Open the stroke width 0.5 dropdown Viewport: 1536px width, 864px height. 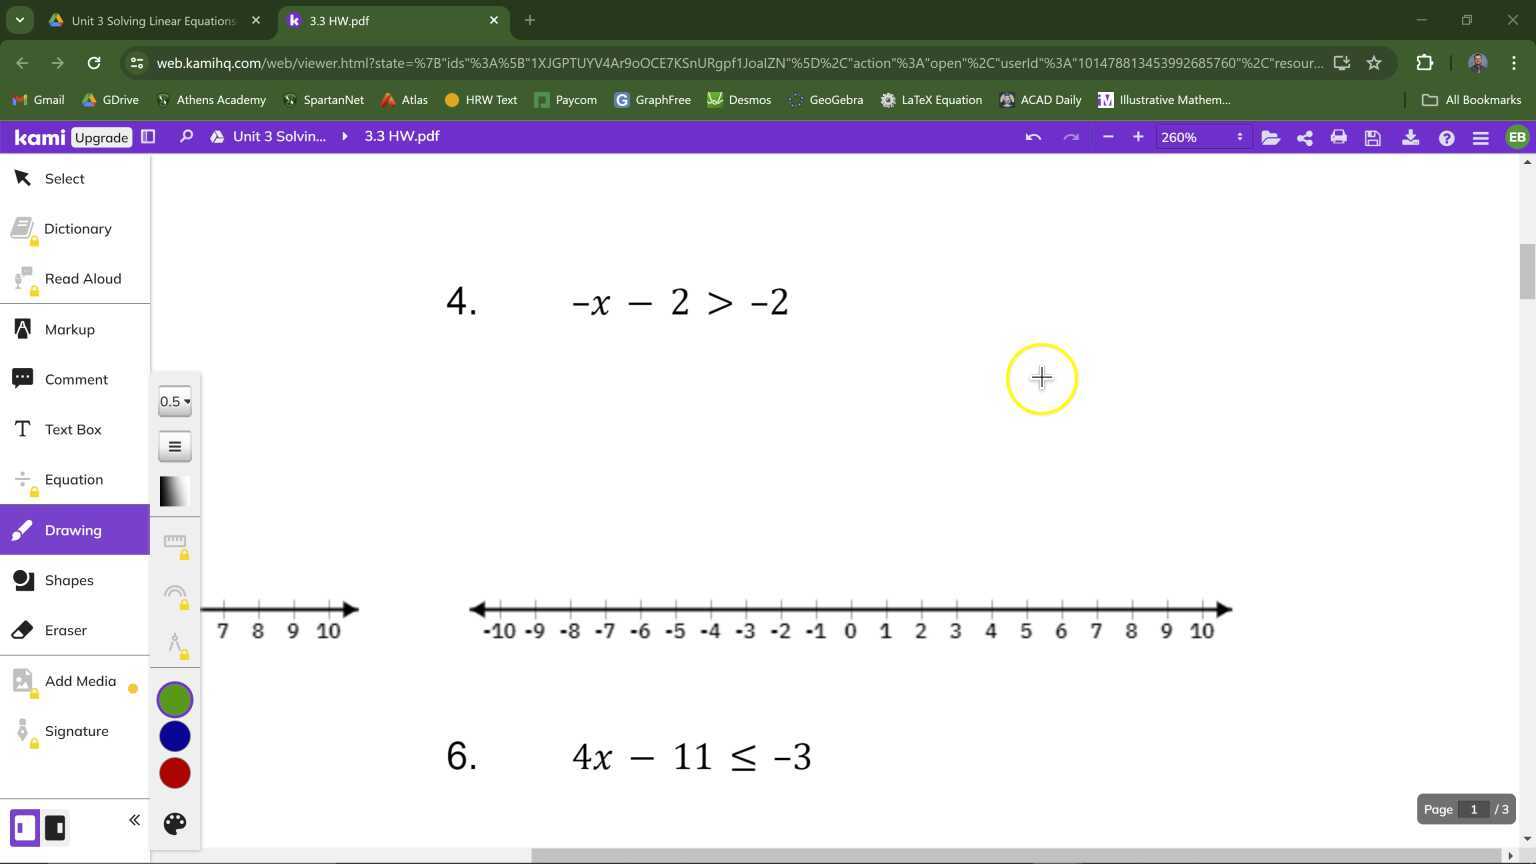click(174, 401)
